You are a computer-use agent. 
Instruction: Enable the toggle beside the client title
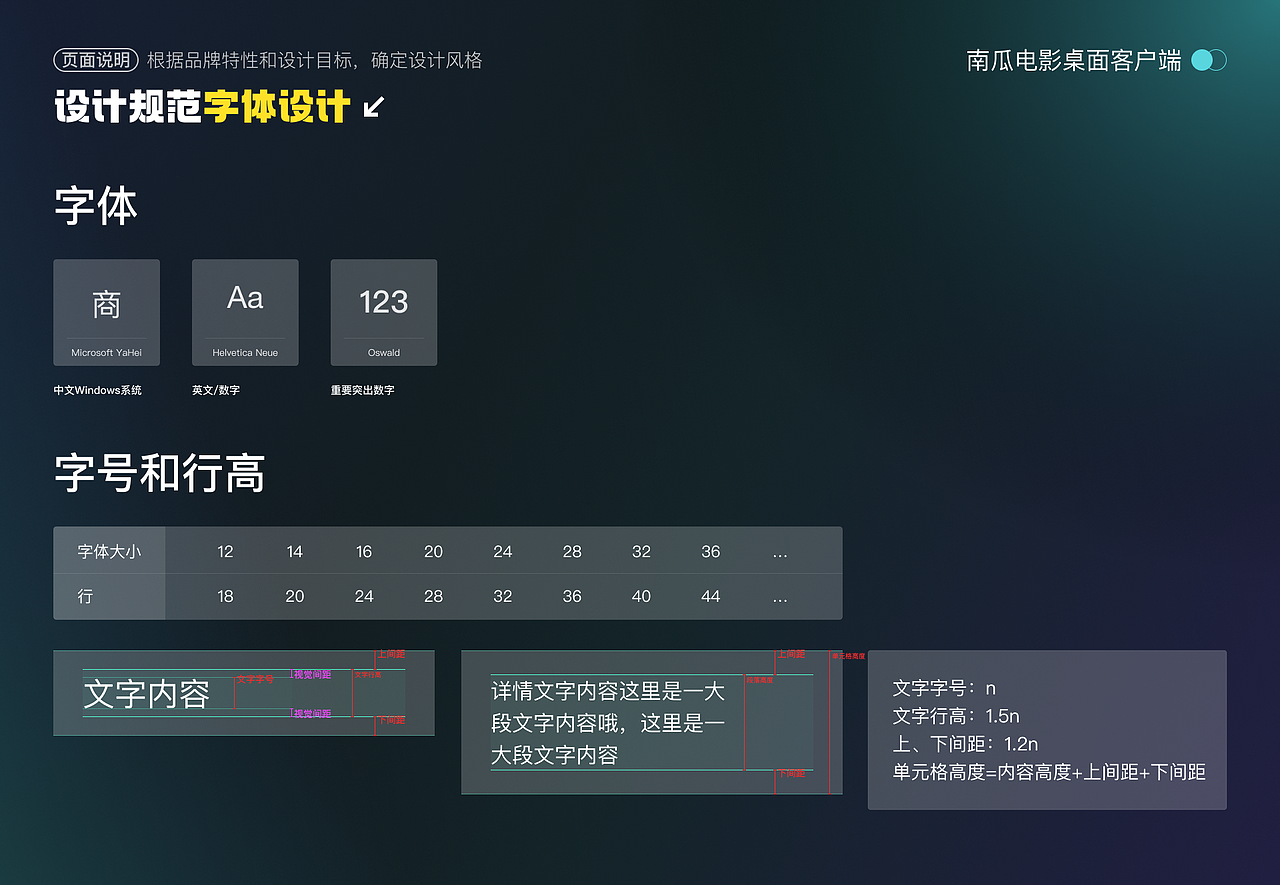click(1207, 60)
